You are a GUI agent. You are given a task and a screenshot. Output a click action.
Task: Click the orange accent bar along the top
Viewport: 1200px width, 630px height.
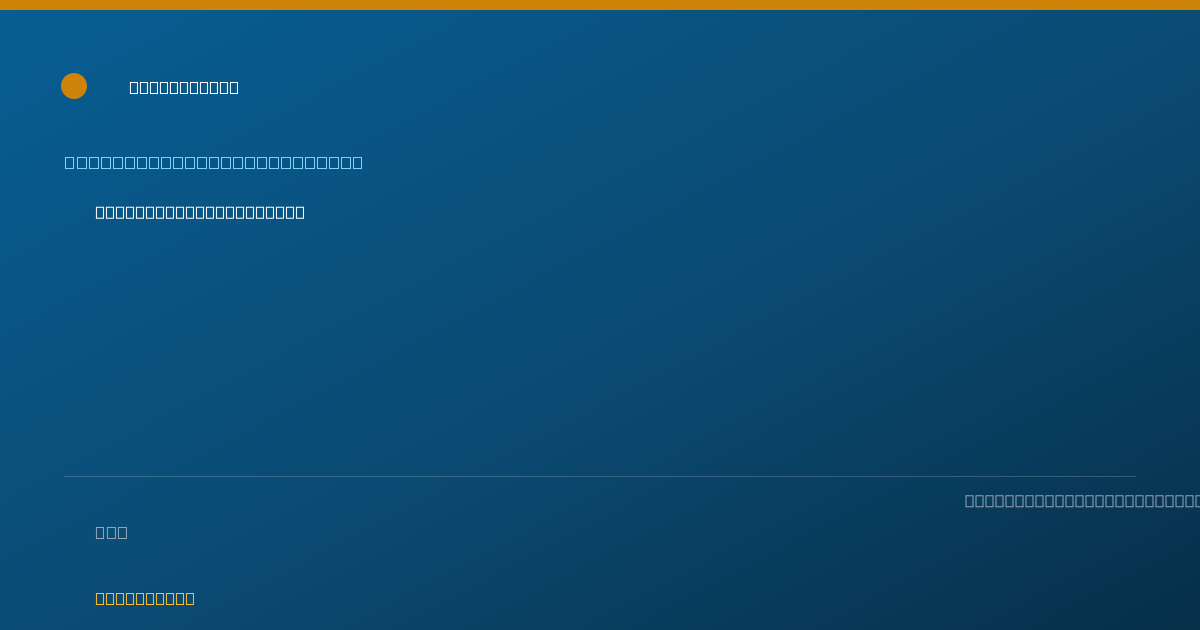(600, 5)
